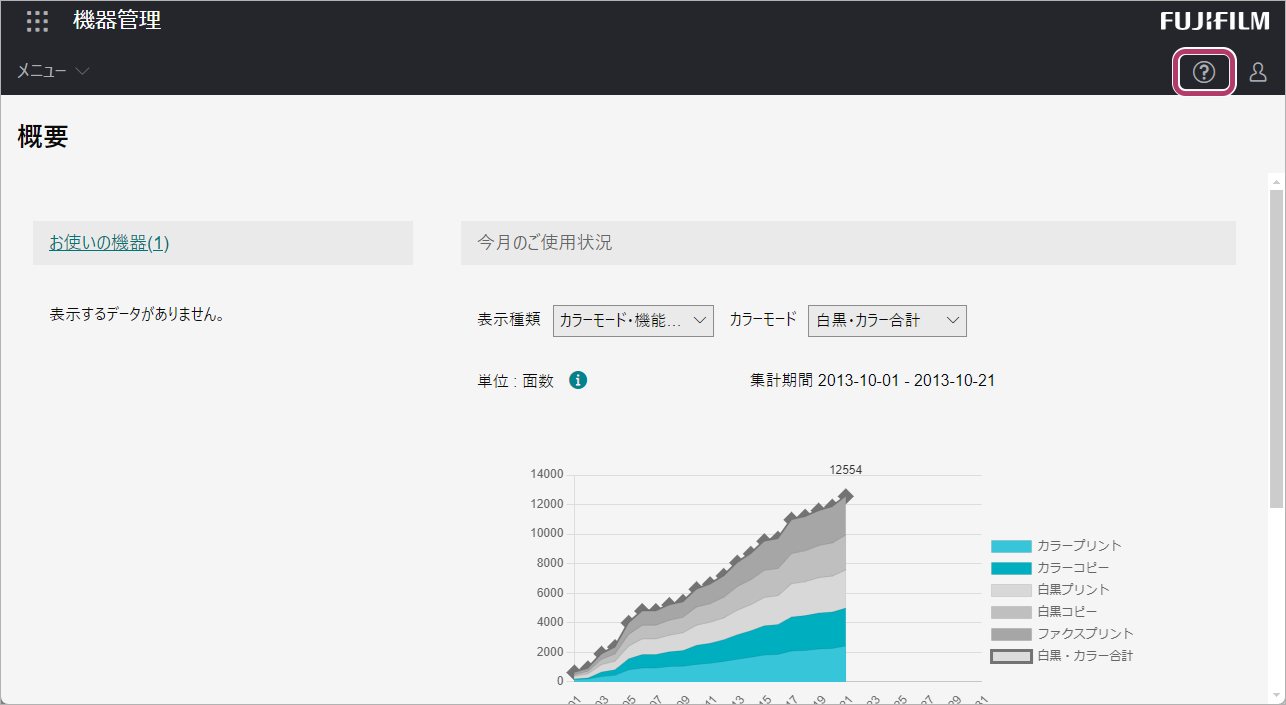Click the info icon beside 単位 : 面数
Screen dimensions: 1286x705
pos(578,380)
